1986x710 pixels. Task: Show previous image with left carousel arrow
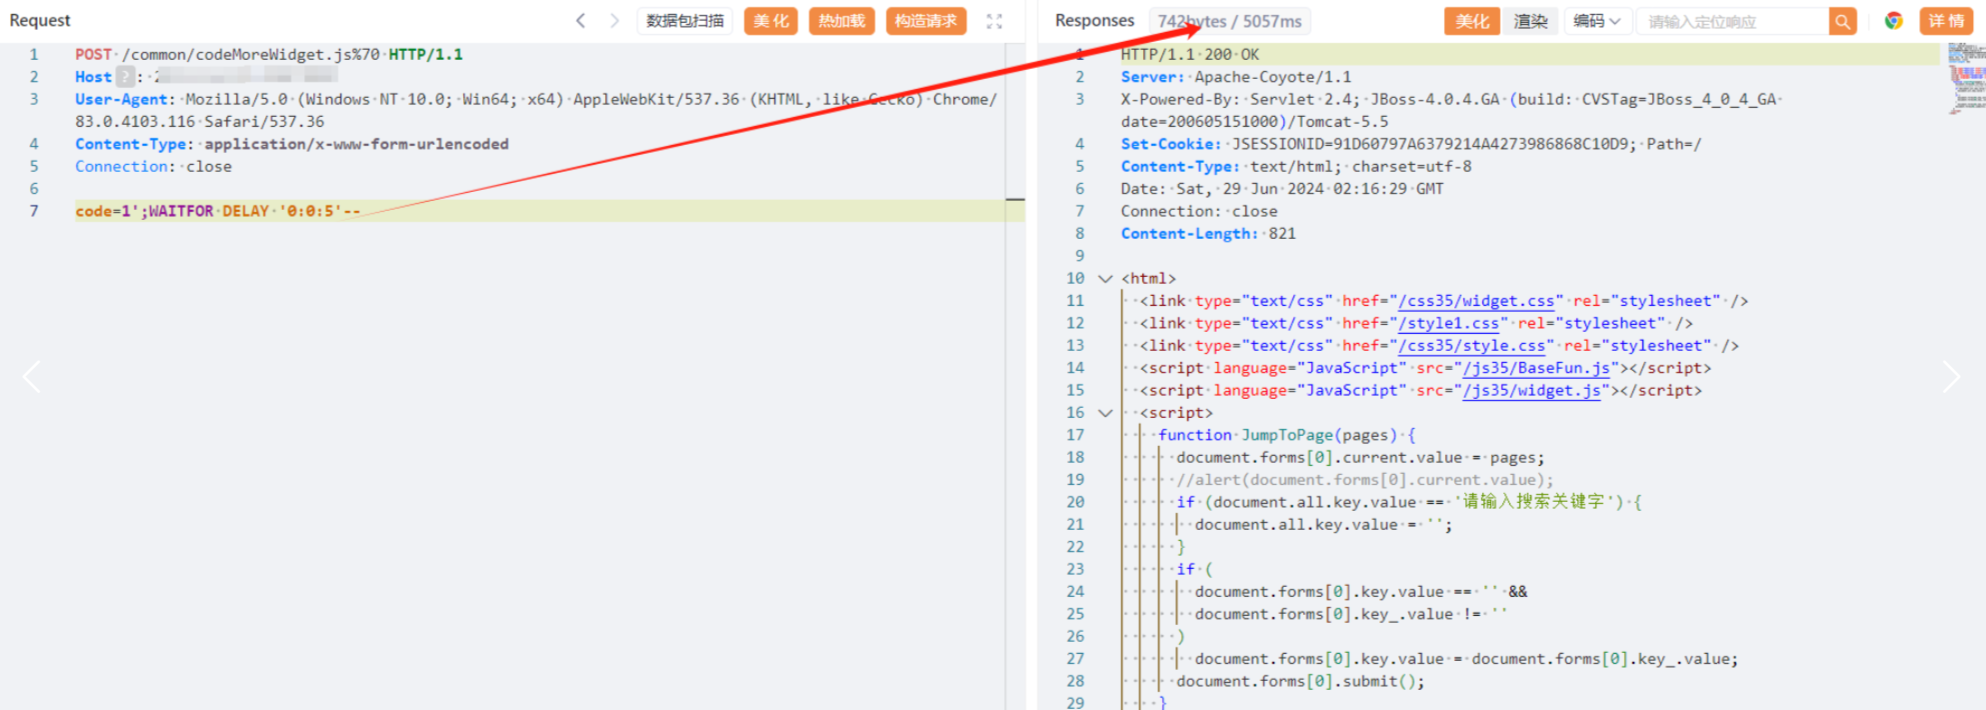pos(32,377)
